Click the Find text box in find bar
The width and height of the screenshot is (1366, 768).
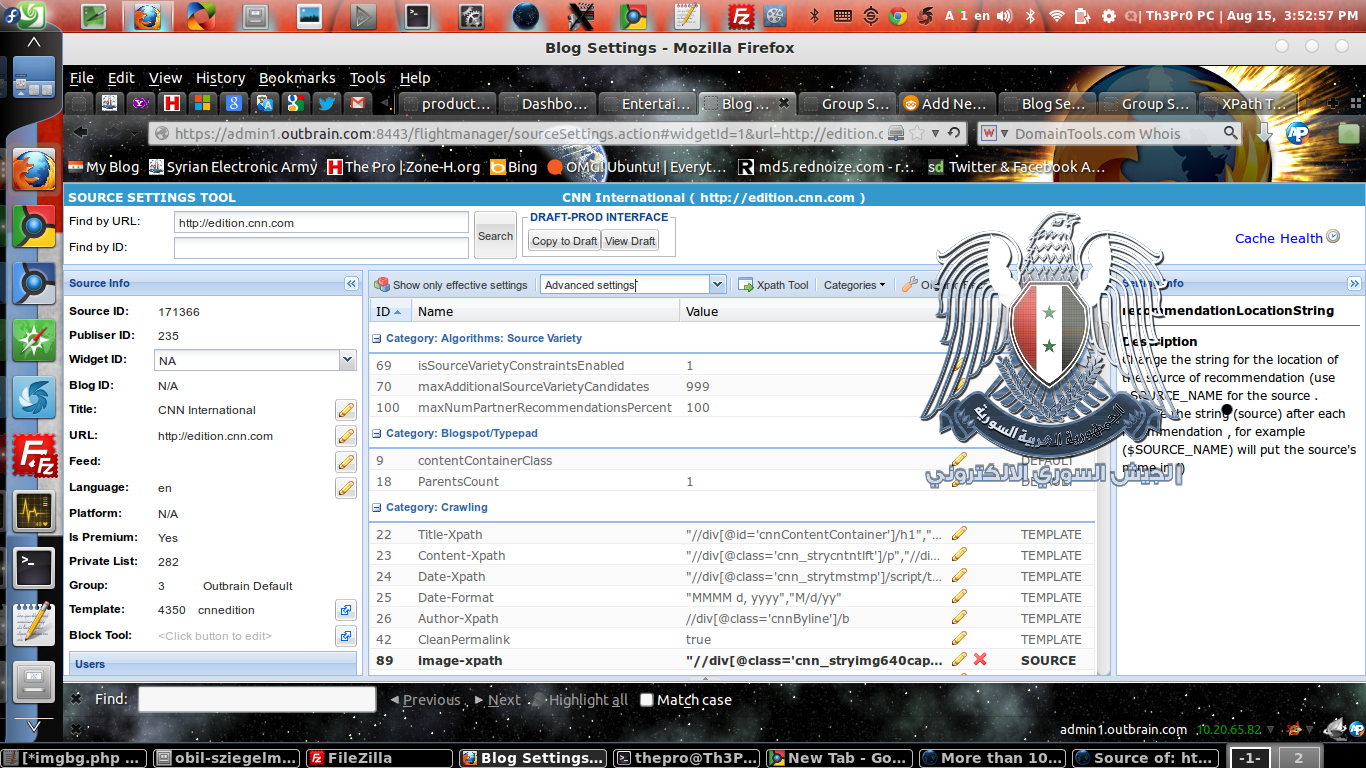pyautogui.click(x=257, y=699)
